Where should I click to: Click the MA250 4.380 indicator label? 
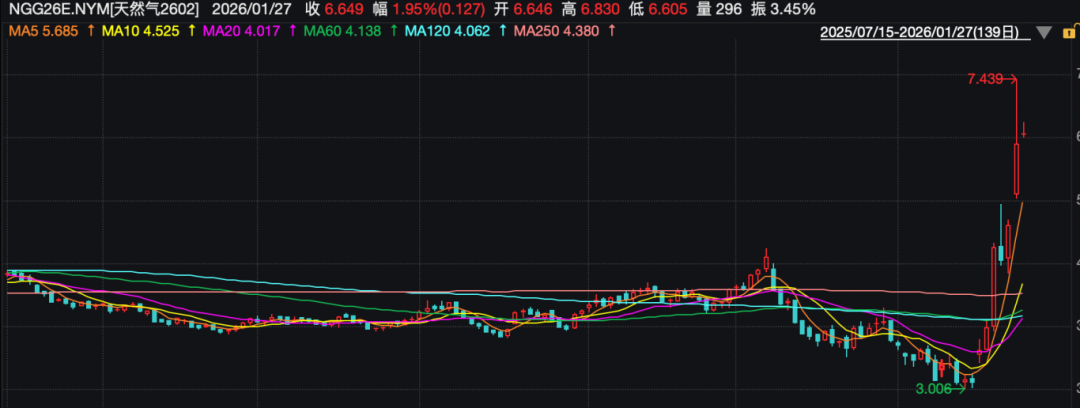(x=551, y=32)
